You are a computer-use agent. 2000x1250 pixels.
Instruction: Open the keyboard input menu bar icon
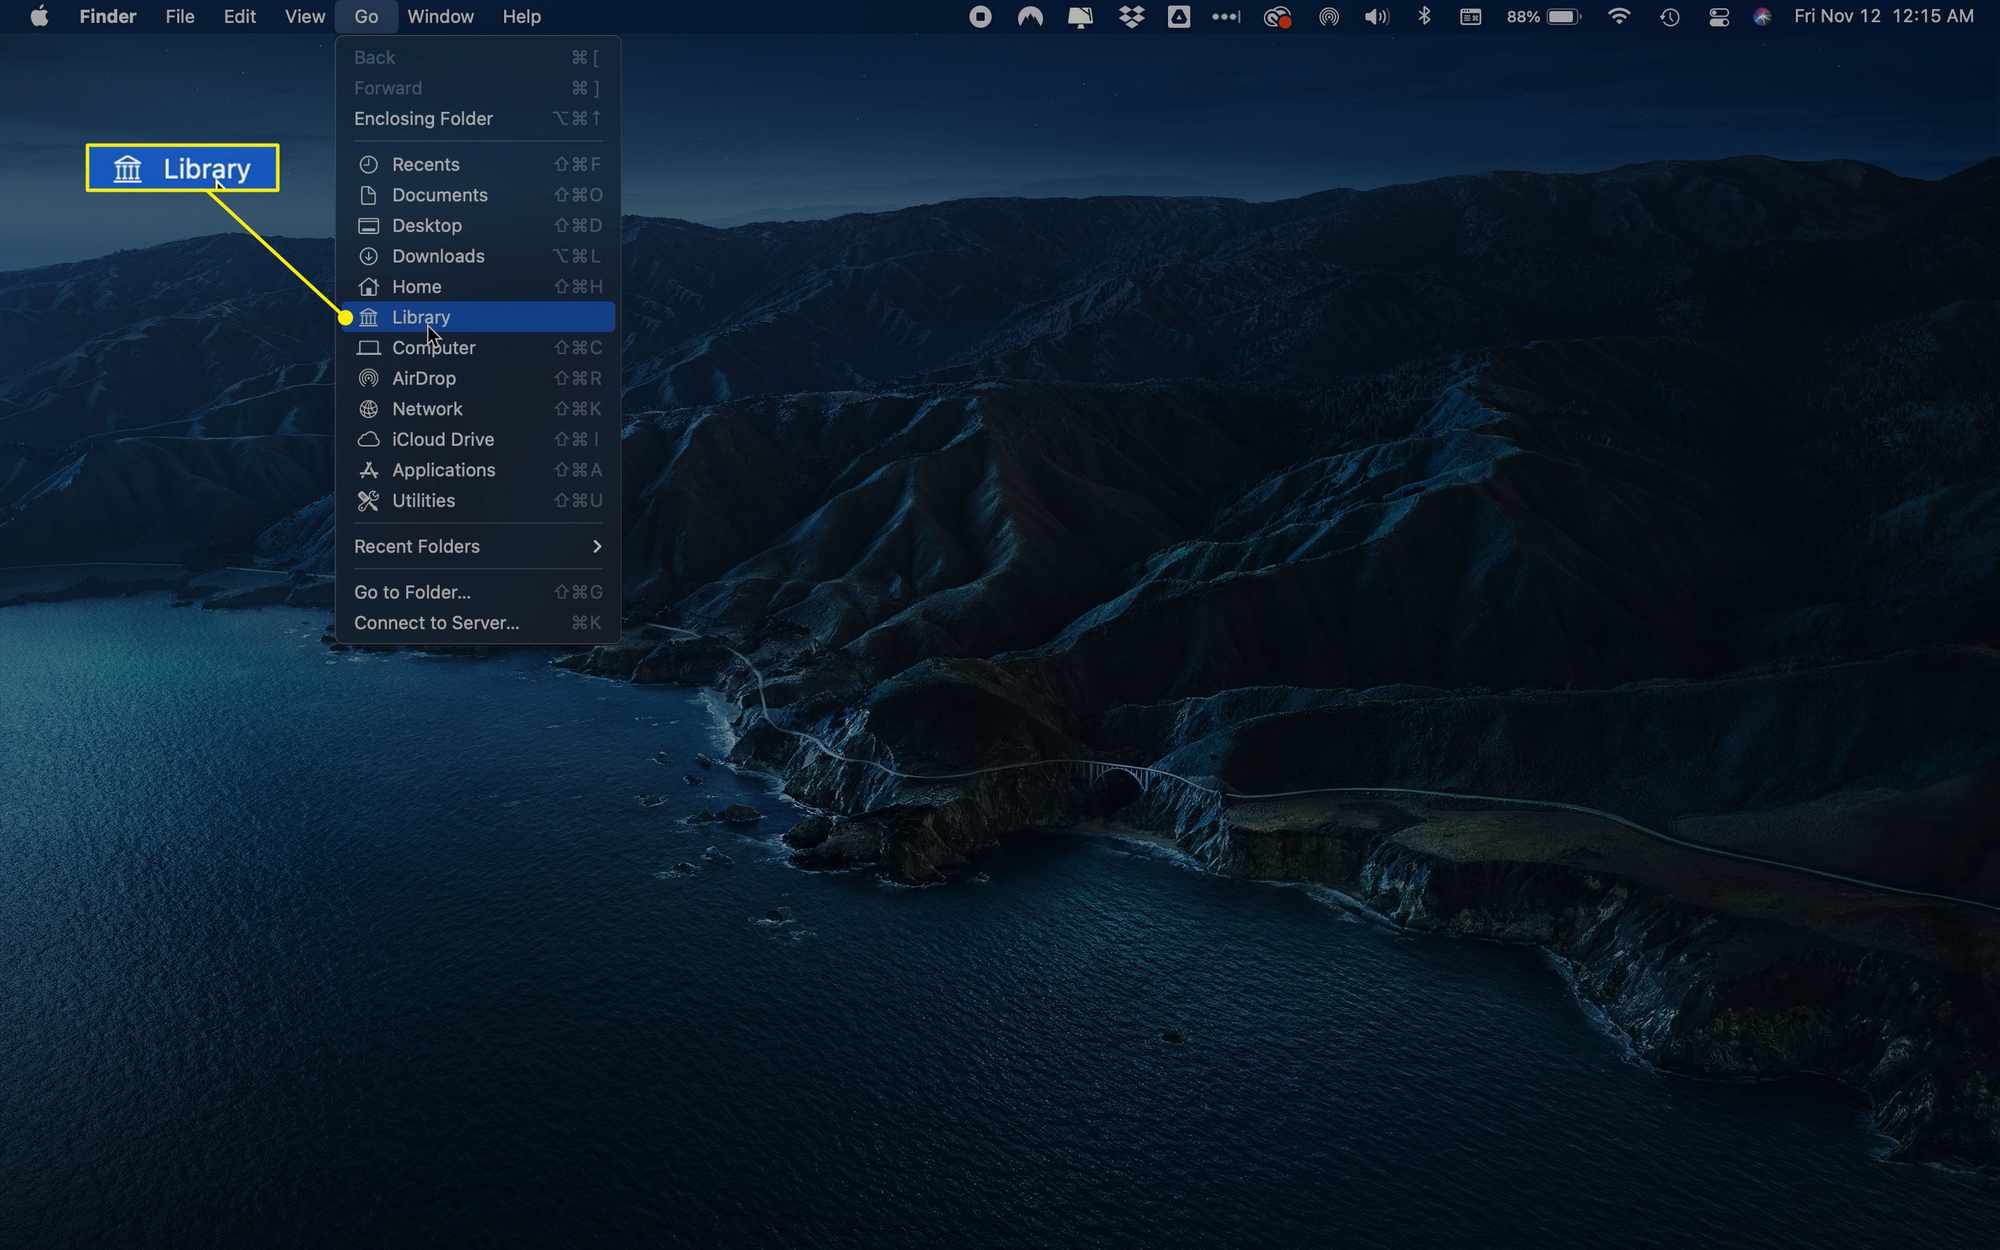(x=1470, y=17)
